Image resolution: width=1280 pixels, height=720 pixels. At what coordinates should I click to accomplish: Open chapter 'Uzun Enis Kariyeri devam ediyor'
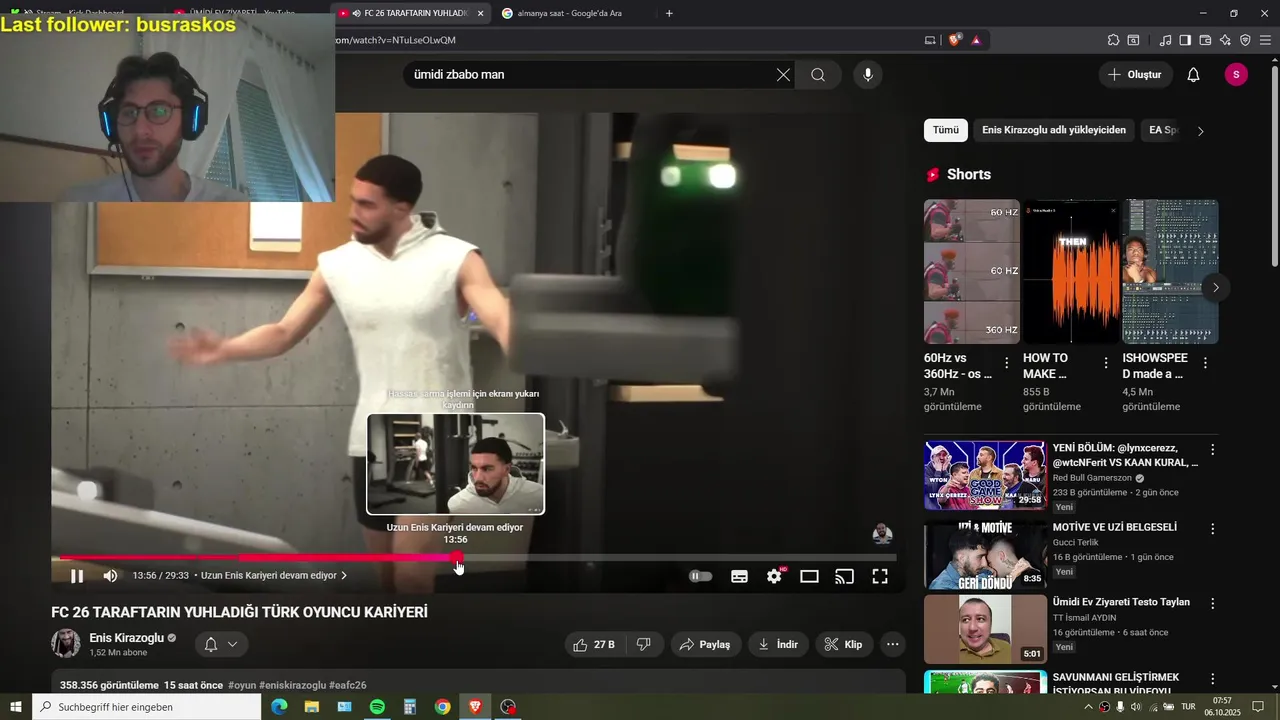click(x=274, y=576)
